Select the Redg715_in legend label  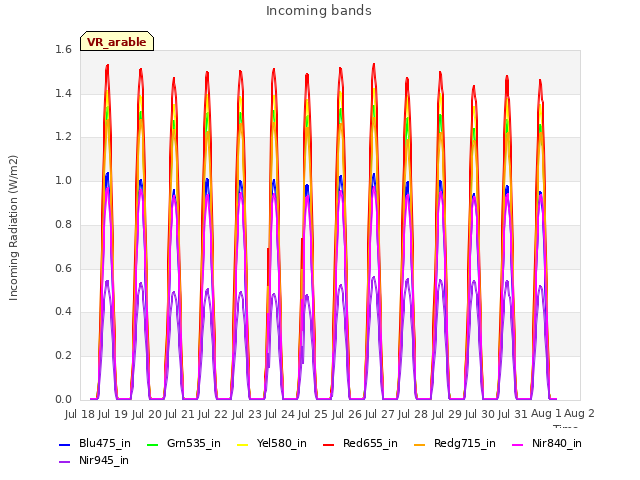(465, 444)
